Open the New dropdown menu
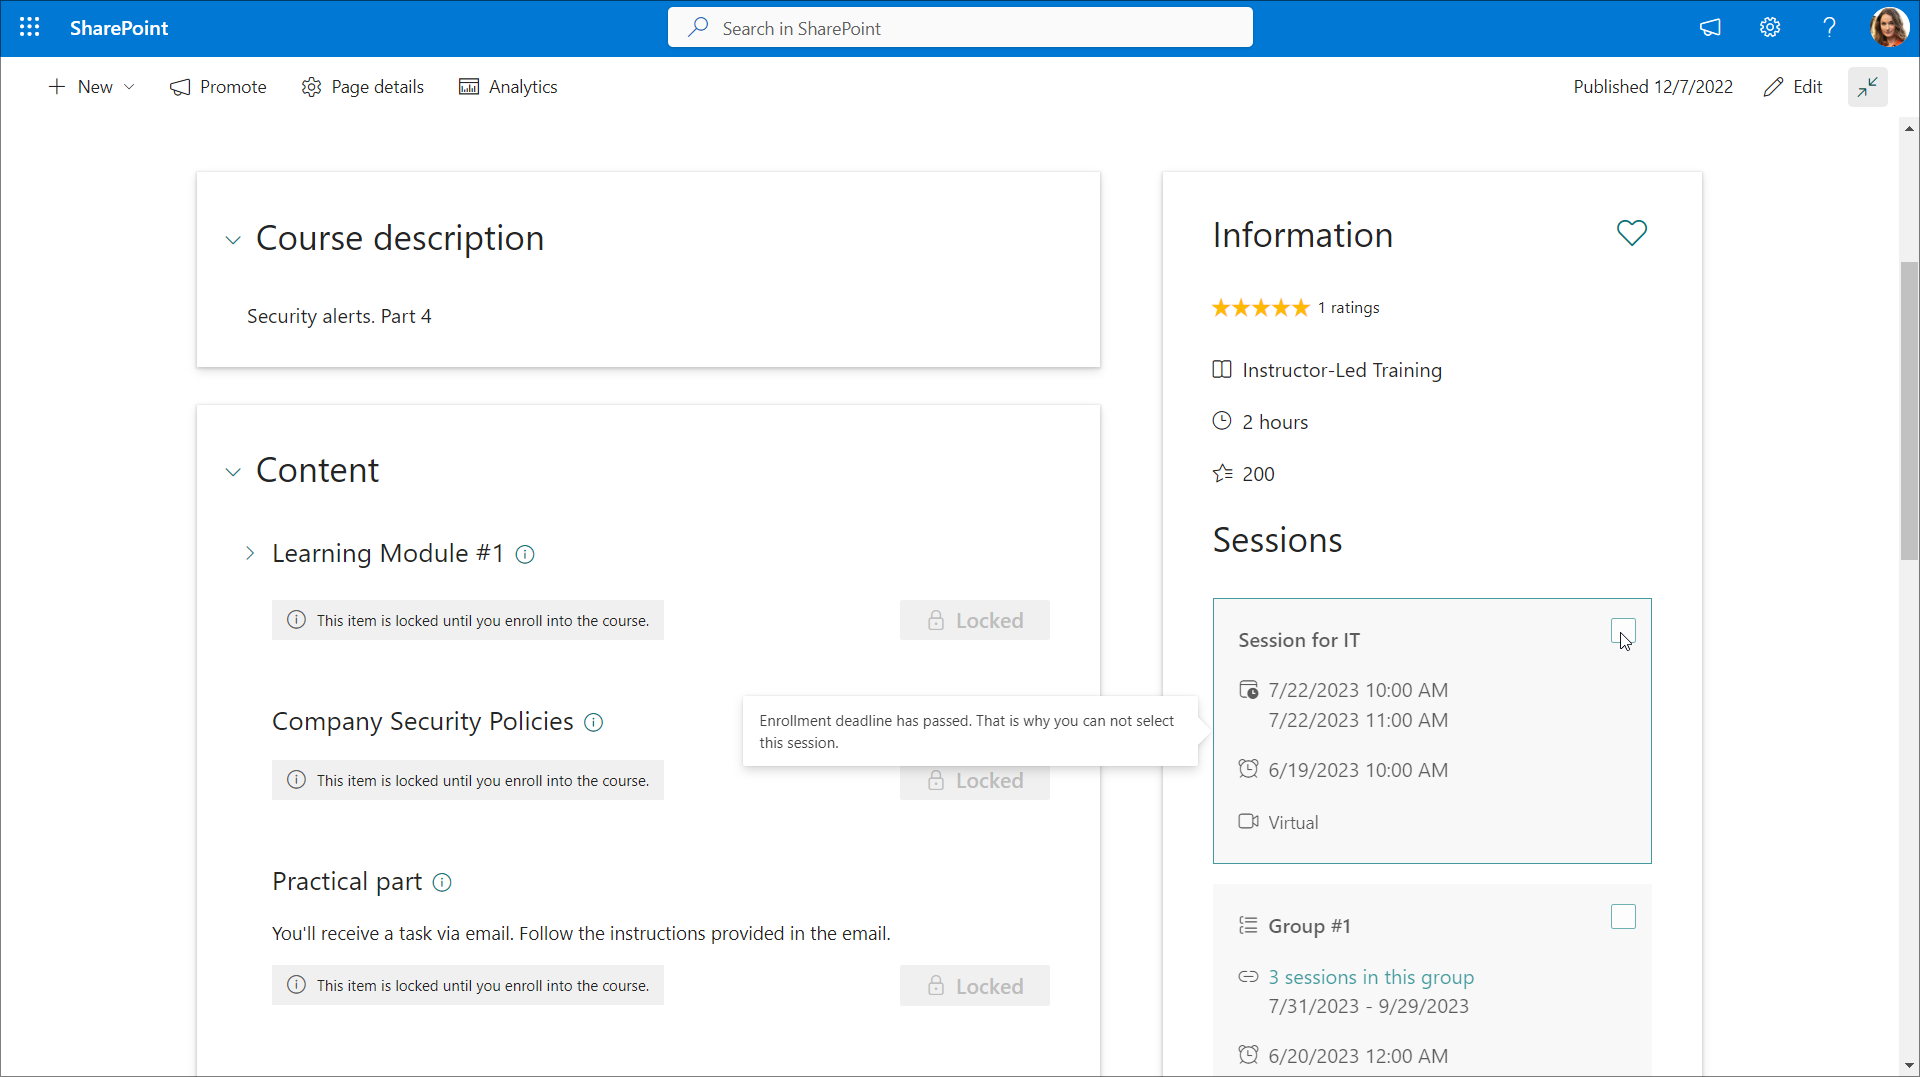Viewport: 1920px width, 1077px height. (x=92, y=87)
